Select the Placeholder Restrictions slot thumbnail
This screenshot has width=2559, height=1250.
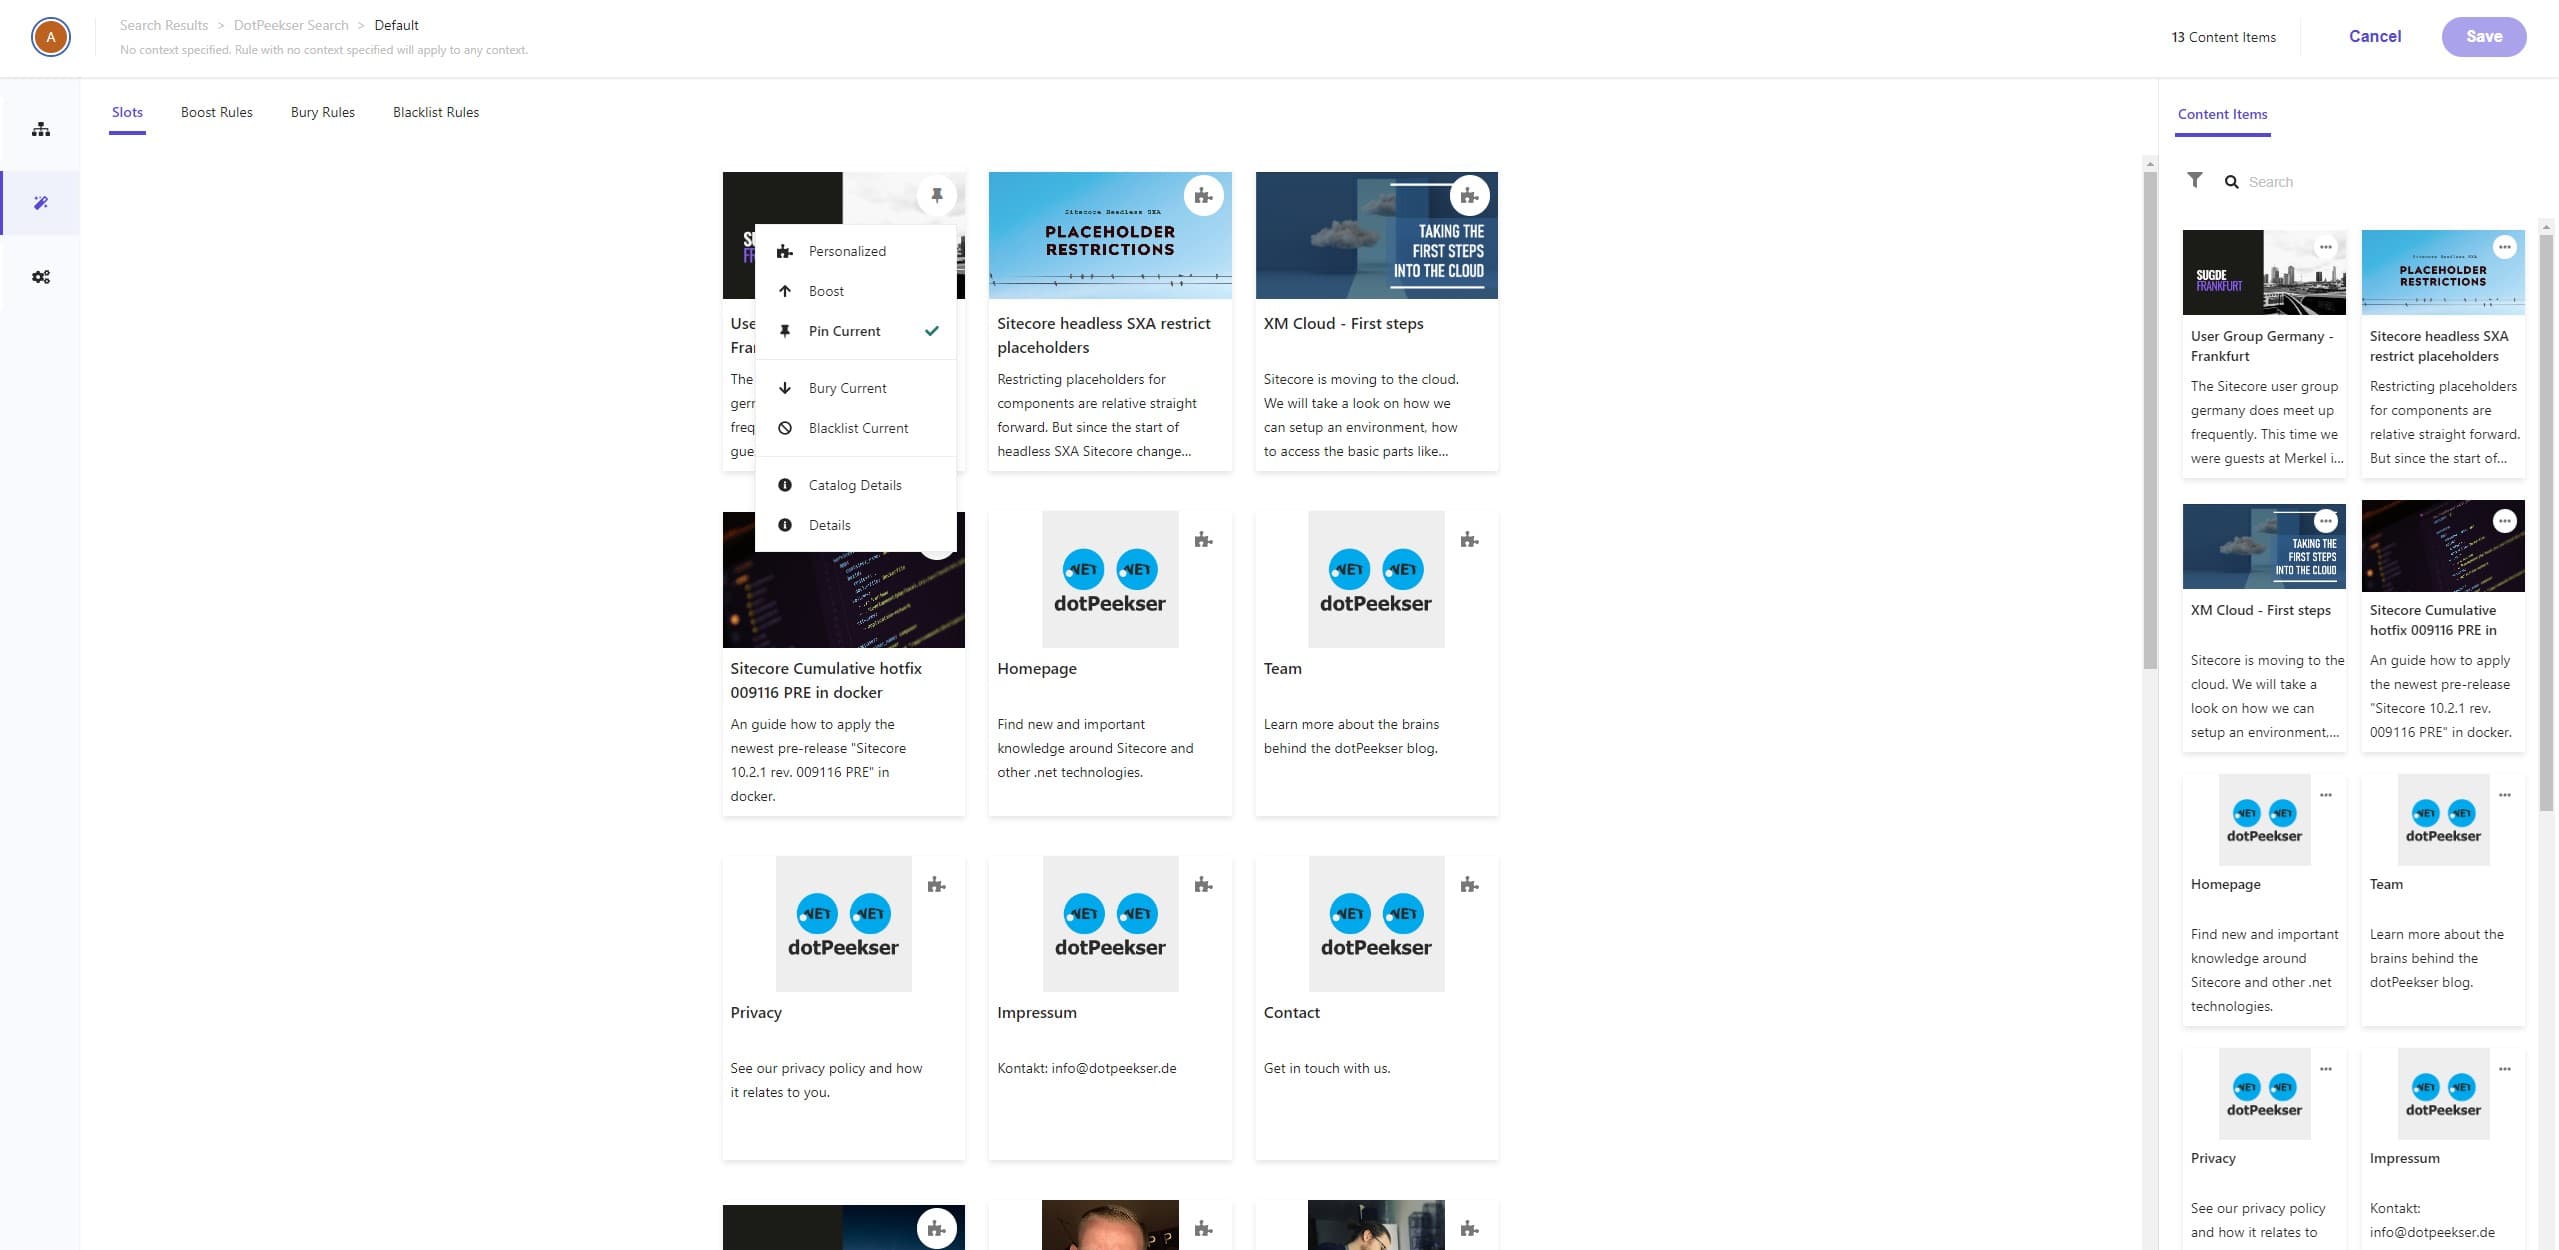click(x=1110, y=235)
